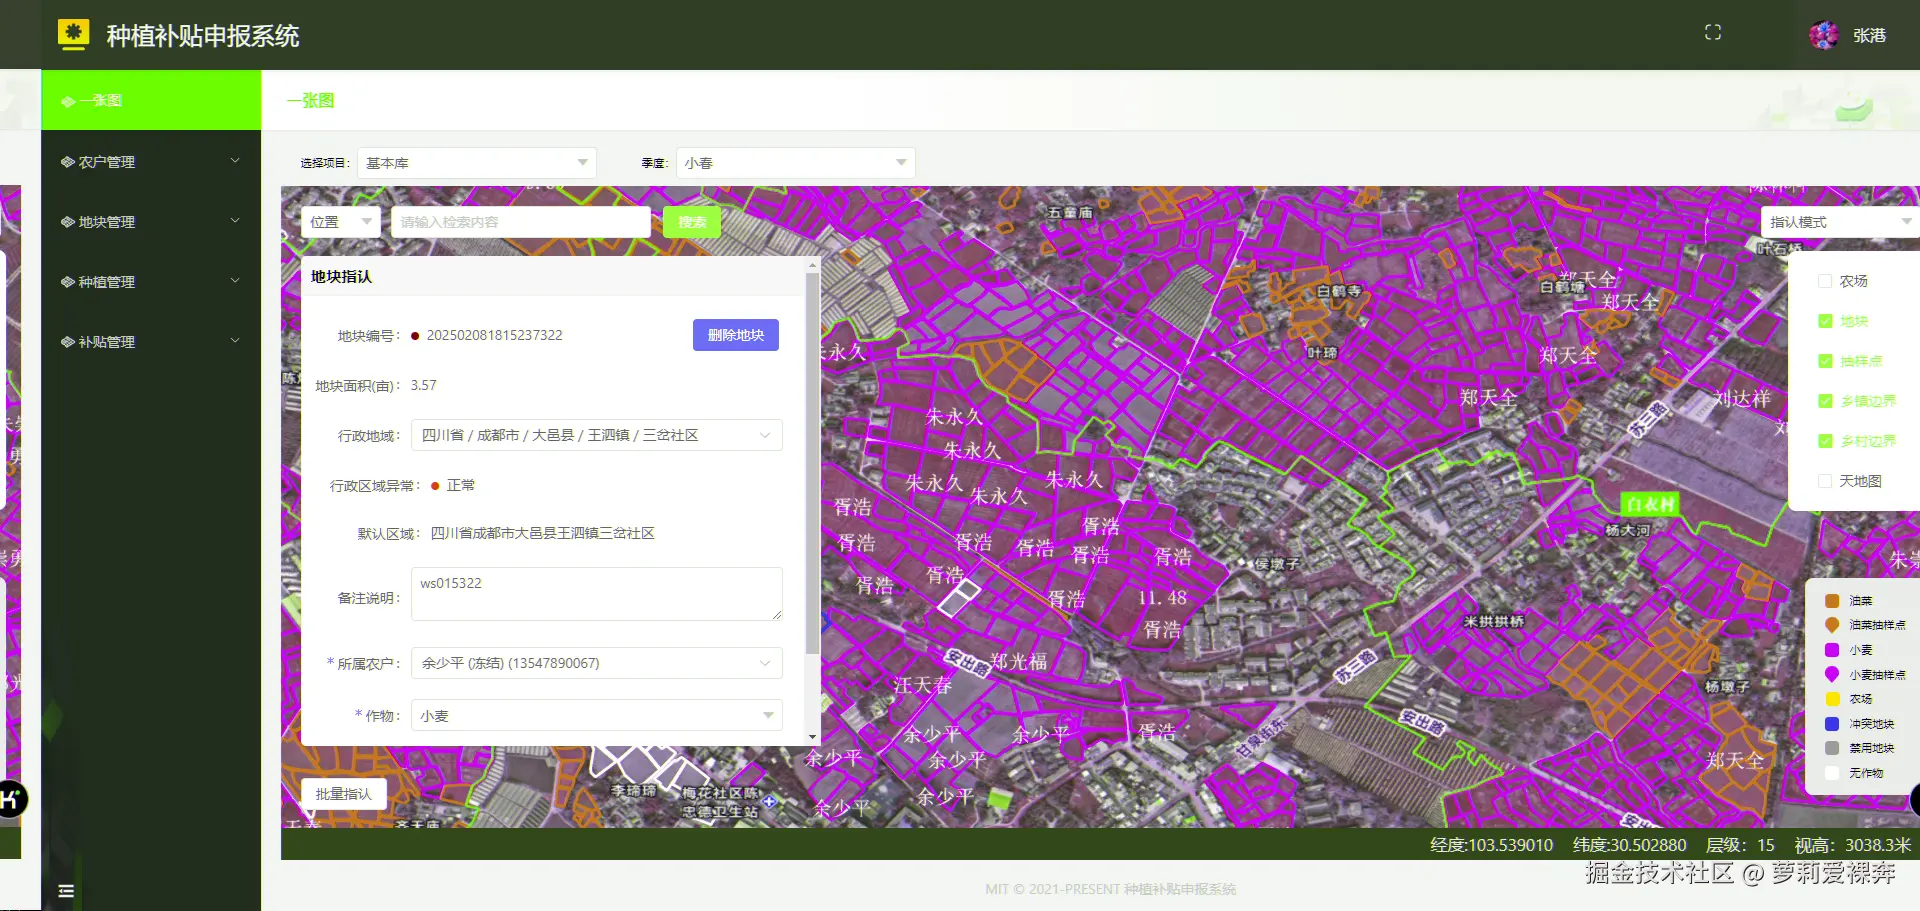Click the 经度:103.539010 status bar reading

pos(1491,845)
